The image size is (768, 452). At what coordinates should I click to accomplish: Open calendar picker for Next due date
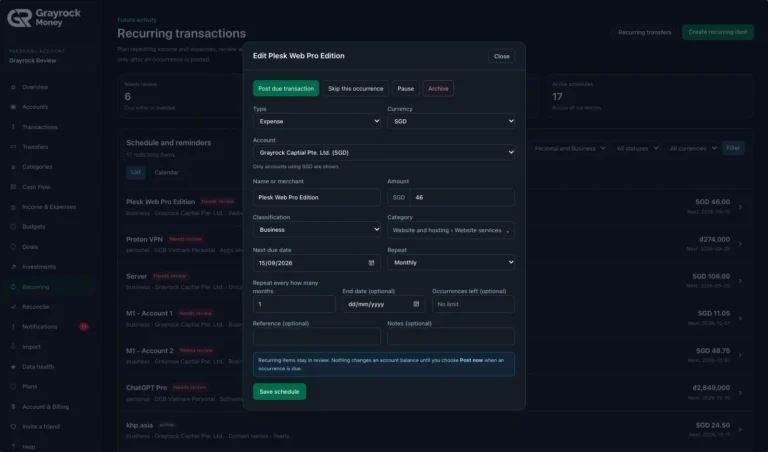pyautogui.click(x=371, y=263)
